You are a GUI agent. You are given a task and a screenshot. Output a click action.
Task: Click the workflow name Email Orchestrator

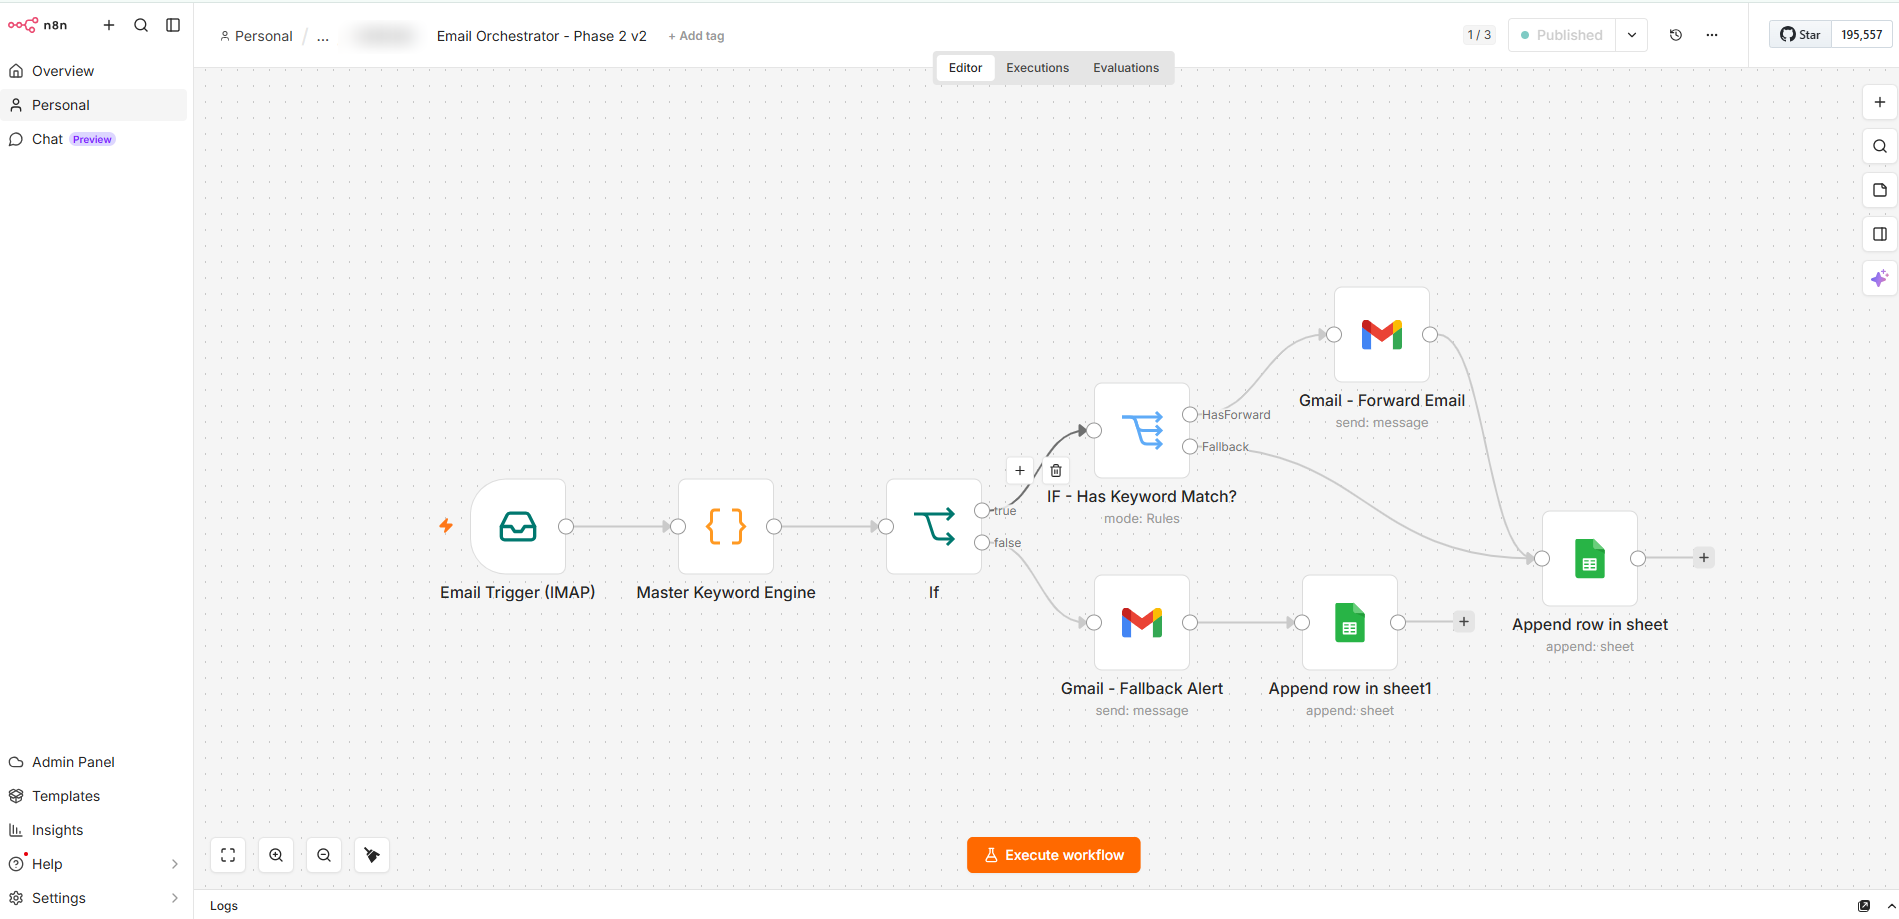point(541,36)
